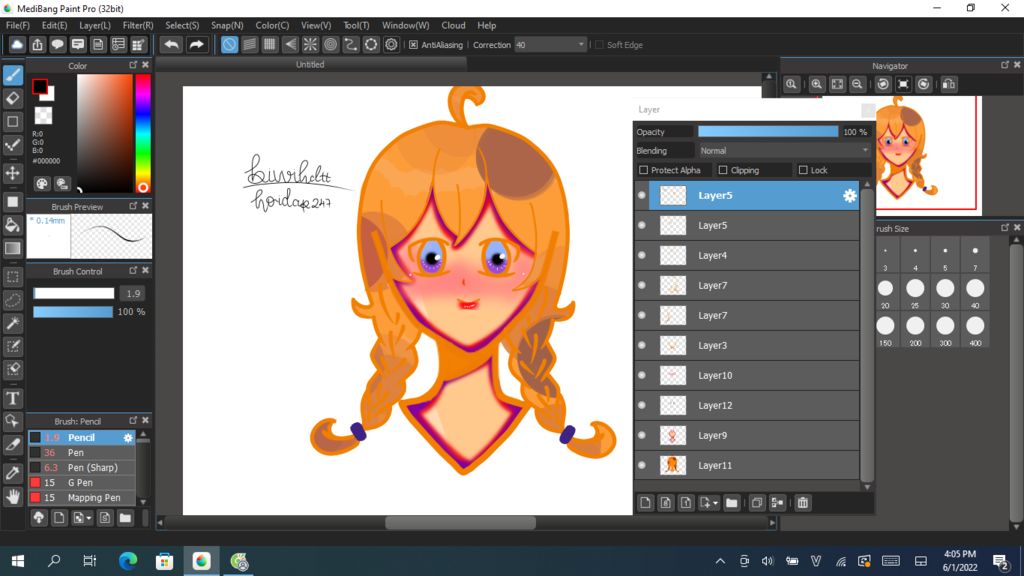Enable radial snap guide
This screenshot has width=1024, height=576.
point(310,44)
